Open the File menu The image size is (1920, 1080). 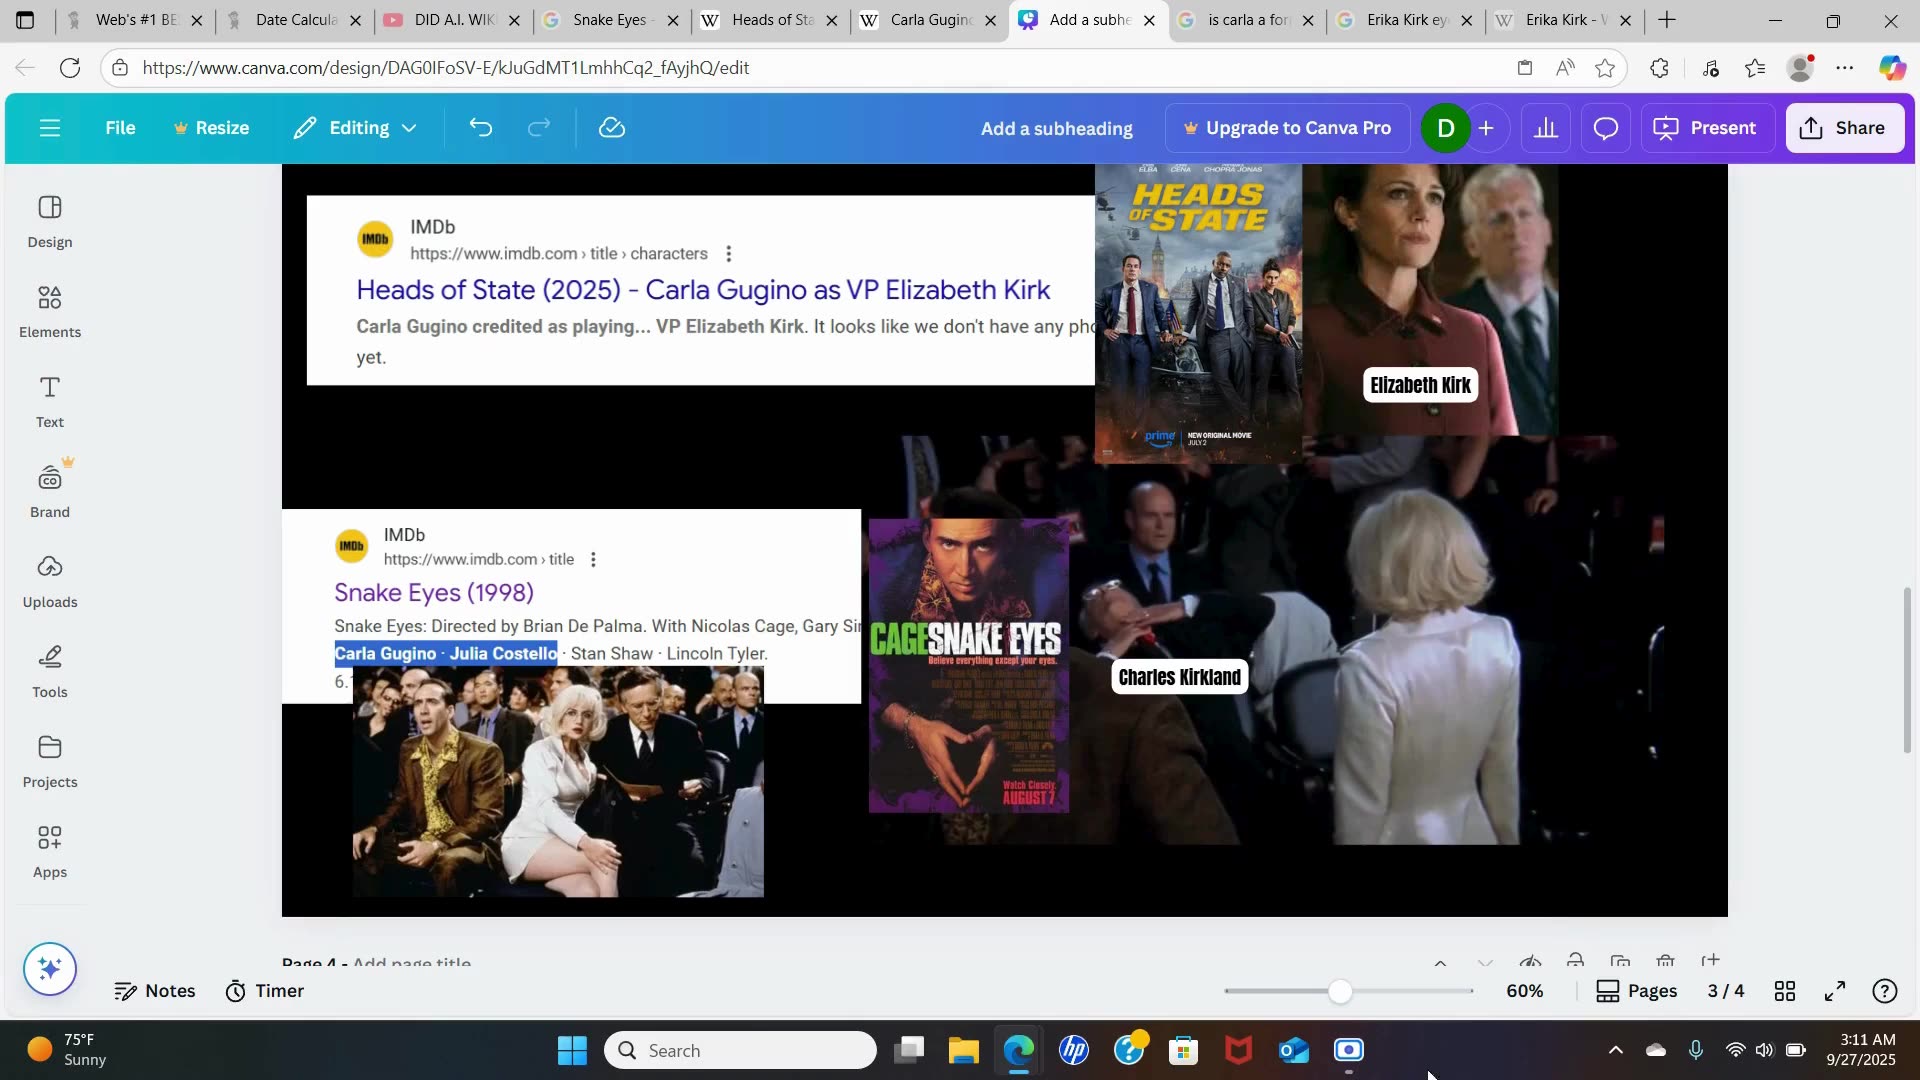[x=120, y=128]
